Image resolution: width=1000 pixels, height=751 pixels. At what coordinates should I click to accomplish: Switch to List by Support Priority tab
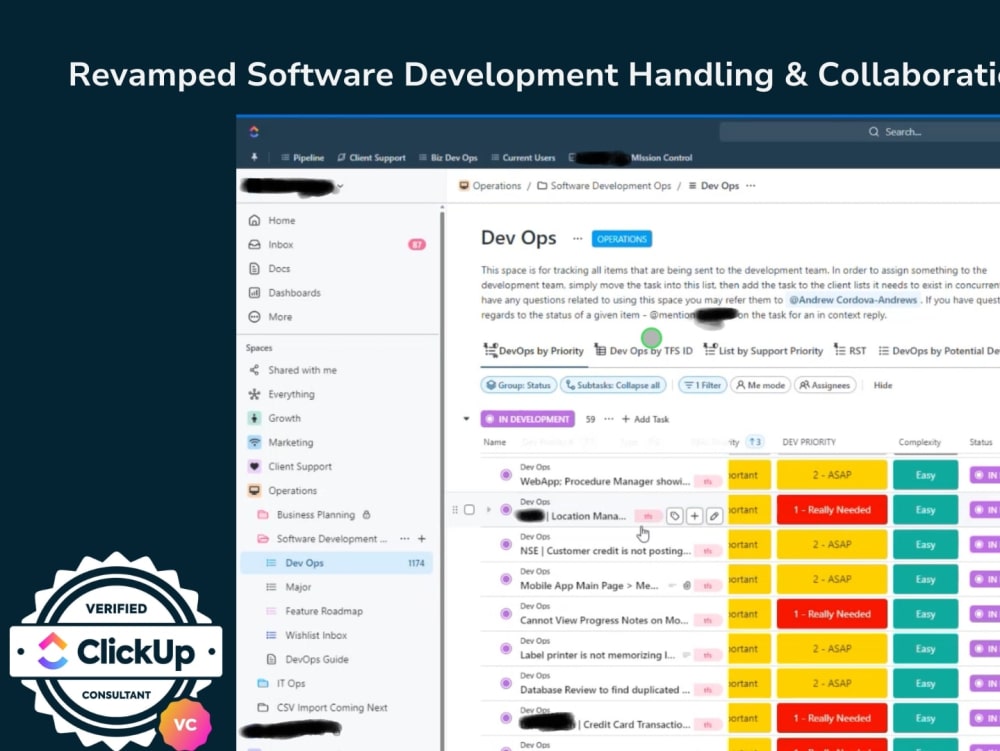pyautogui.click(x=763, y=351)
